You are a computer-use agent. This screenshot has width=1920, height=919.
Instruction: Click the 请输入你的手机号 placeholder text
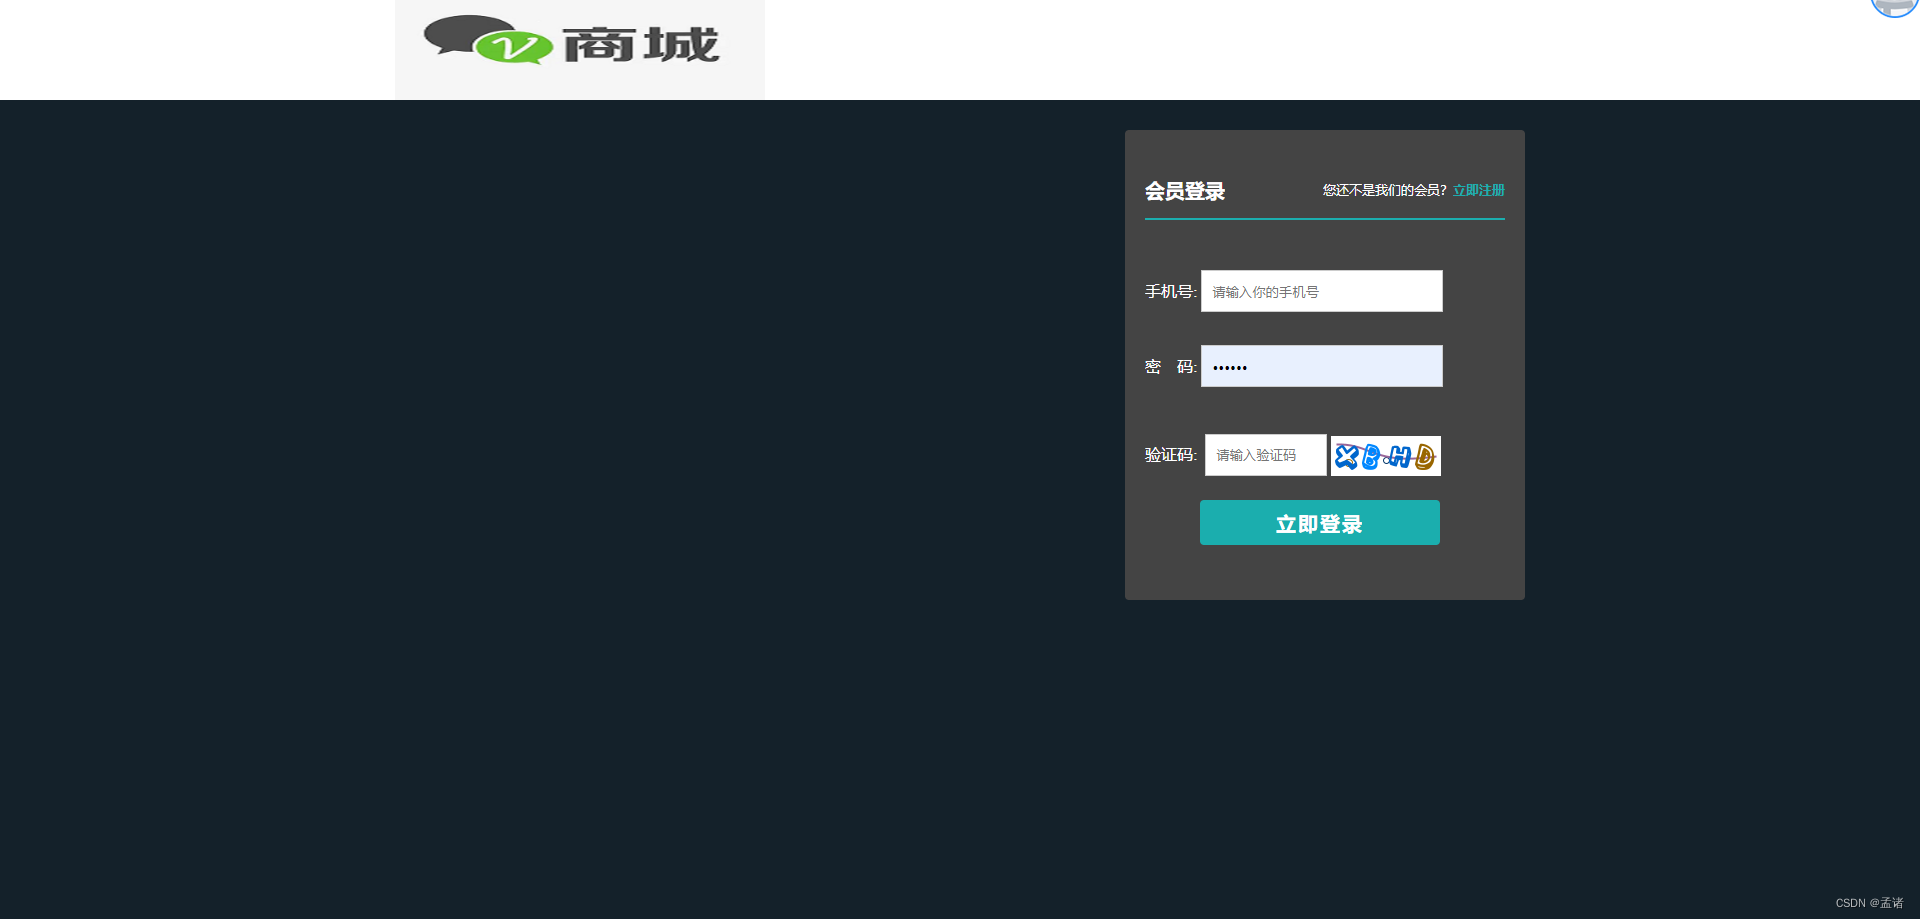[x=1264, y=291]
